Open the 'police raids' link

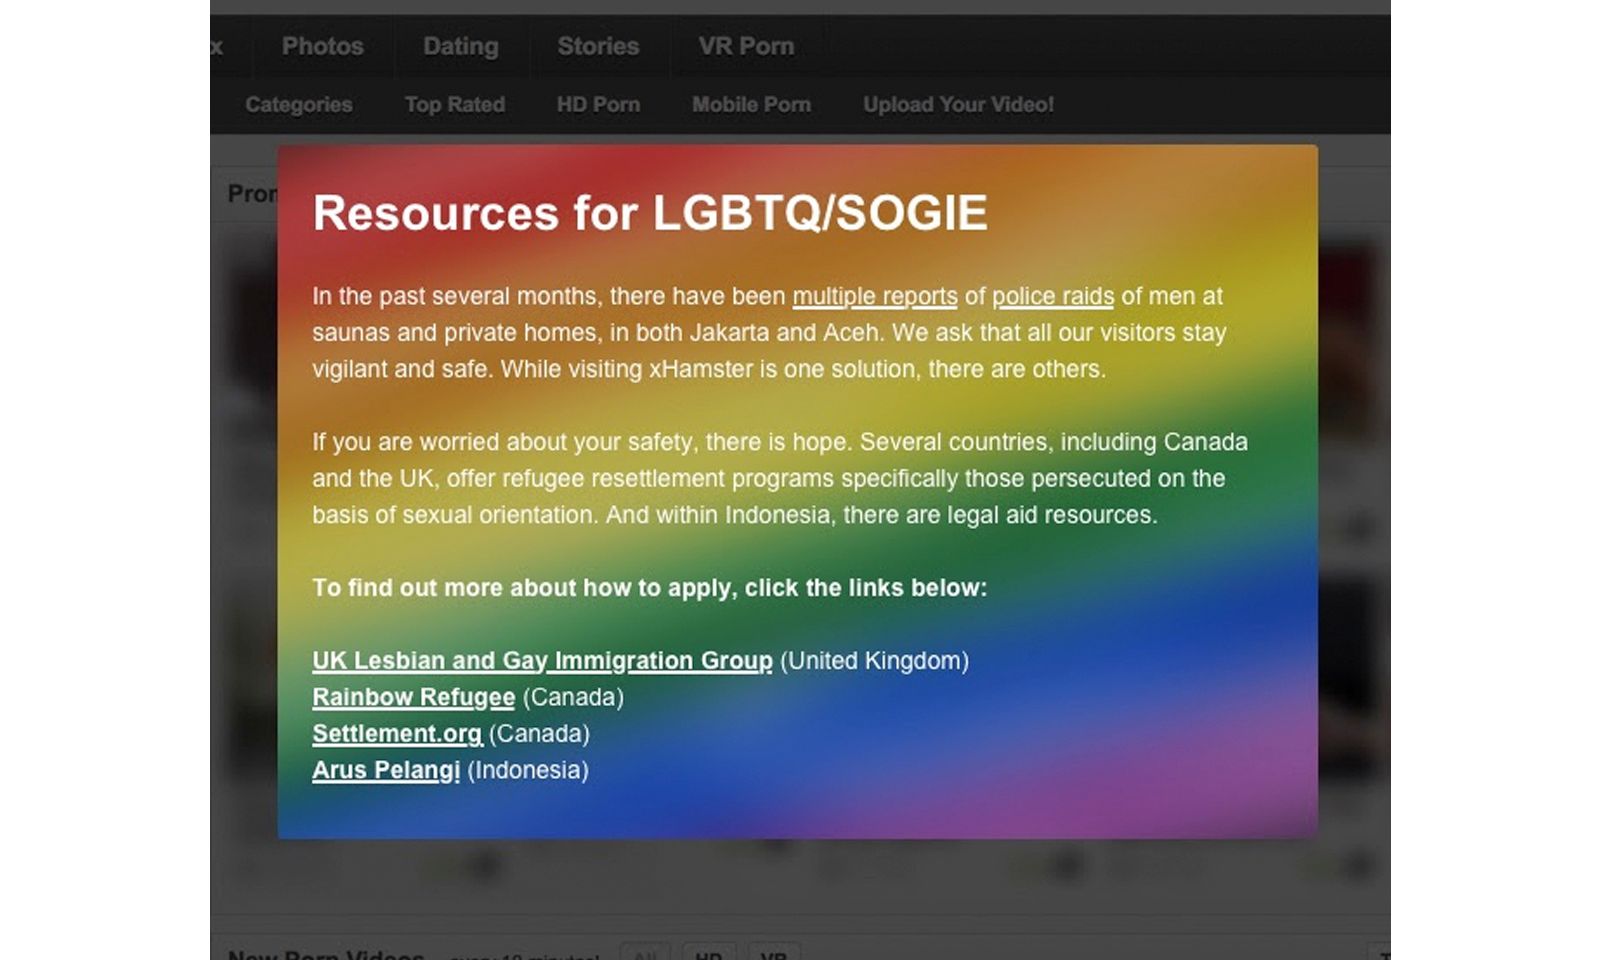click(1053, 296)
